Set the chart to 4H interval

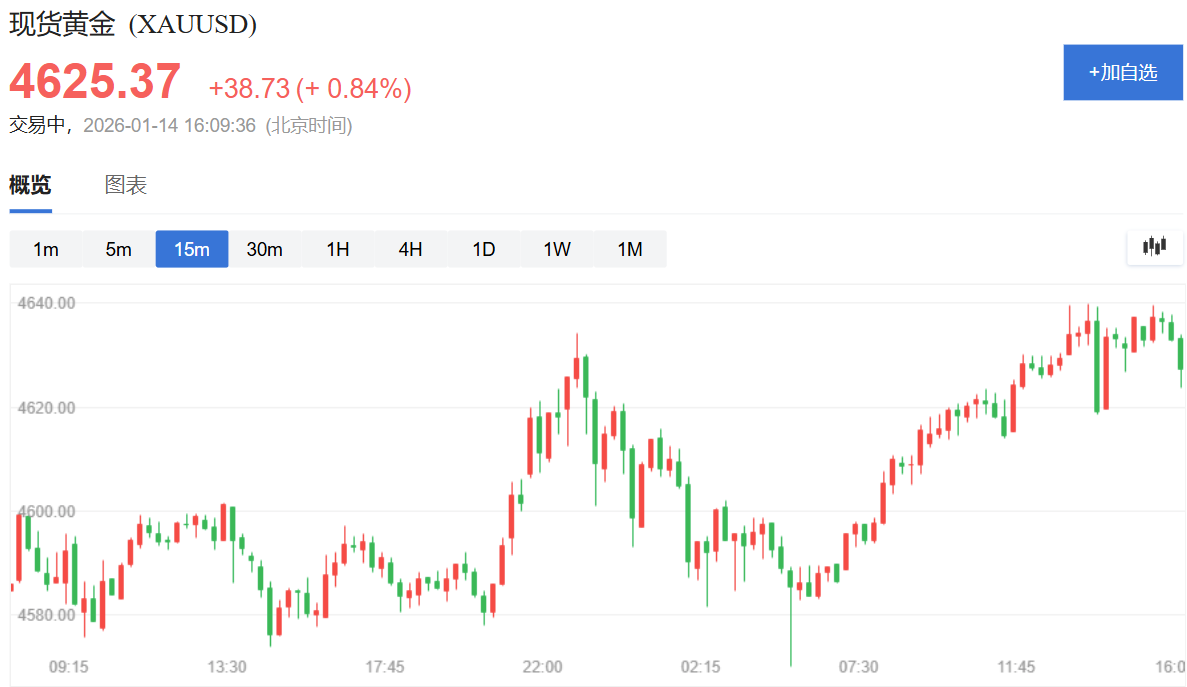[410, 249]
